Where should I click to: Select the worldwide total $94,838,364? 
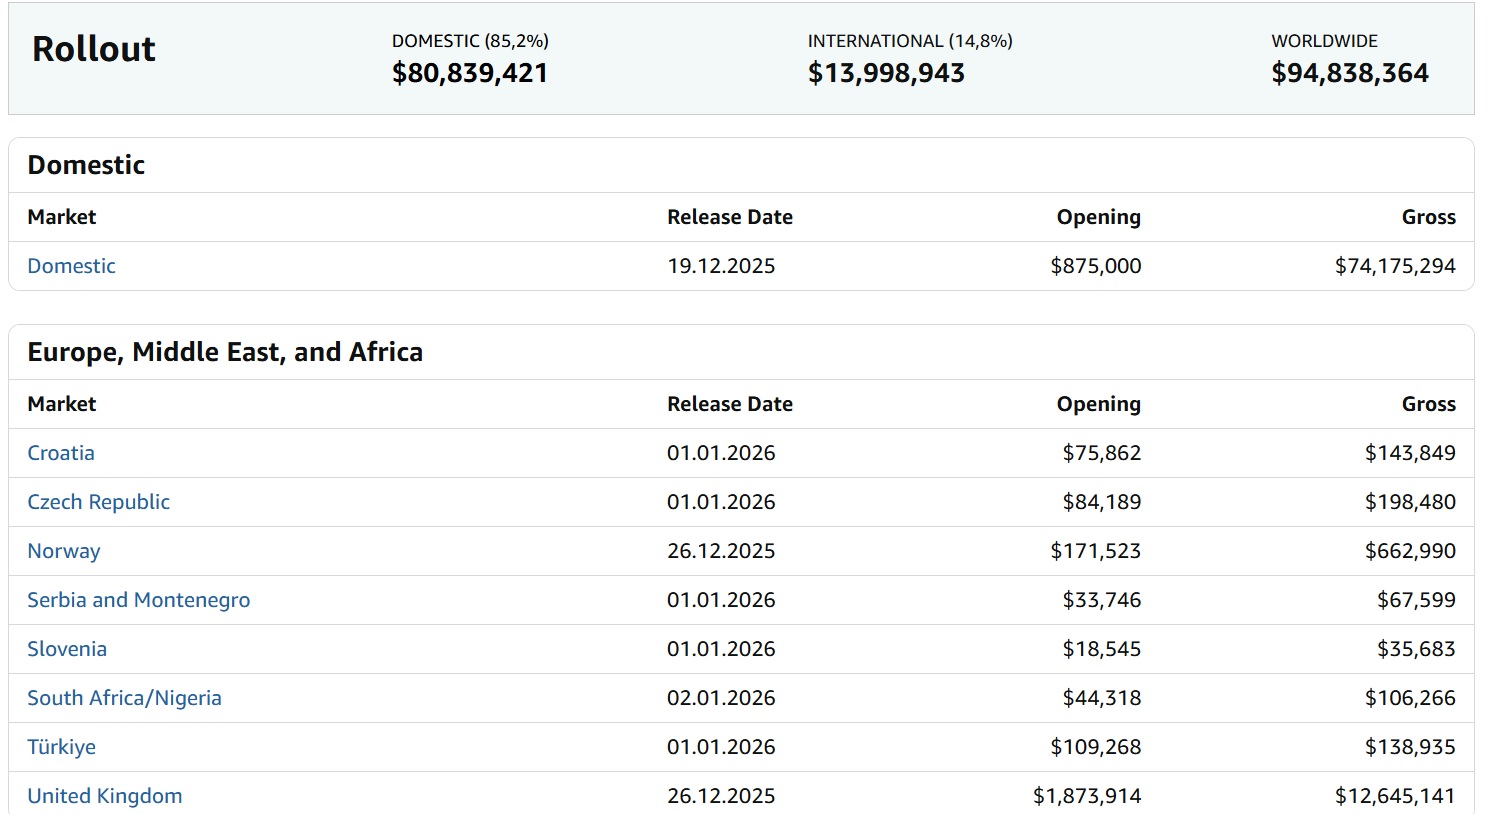click(x=1350, y=73)
